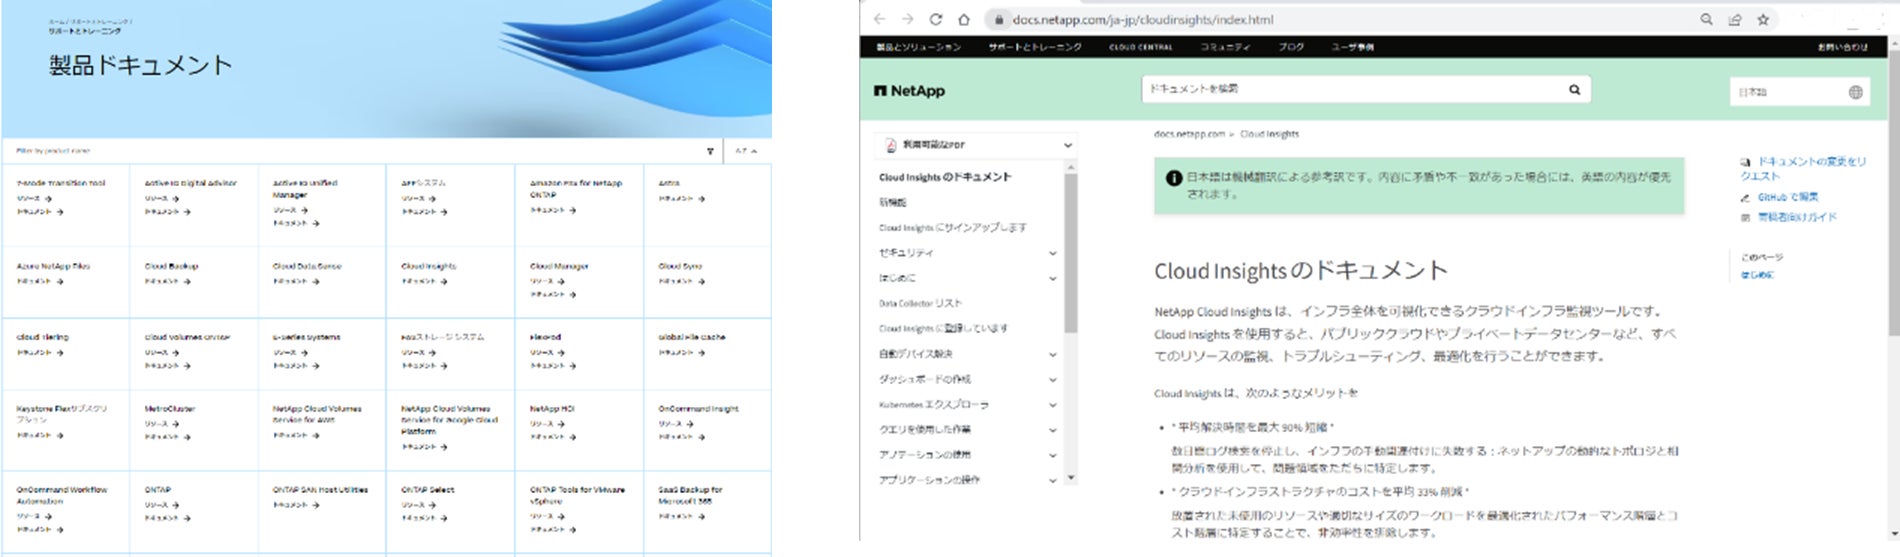The height and width of the screenshot is (557, 1900).
Task: Click the sidebar scrollbar down arrow
Action: coord(1071,478)
